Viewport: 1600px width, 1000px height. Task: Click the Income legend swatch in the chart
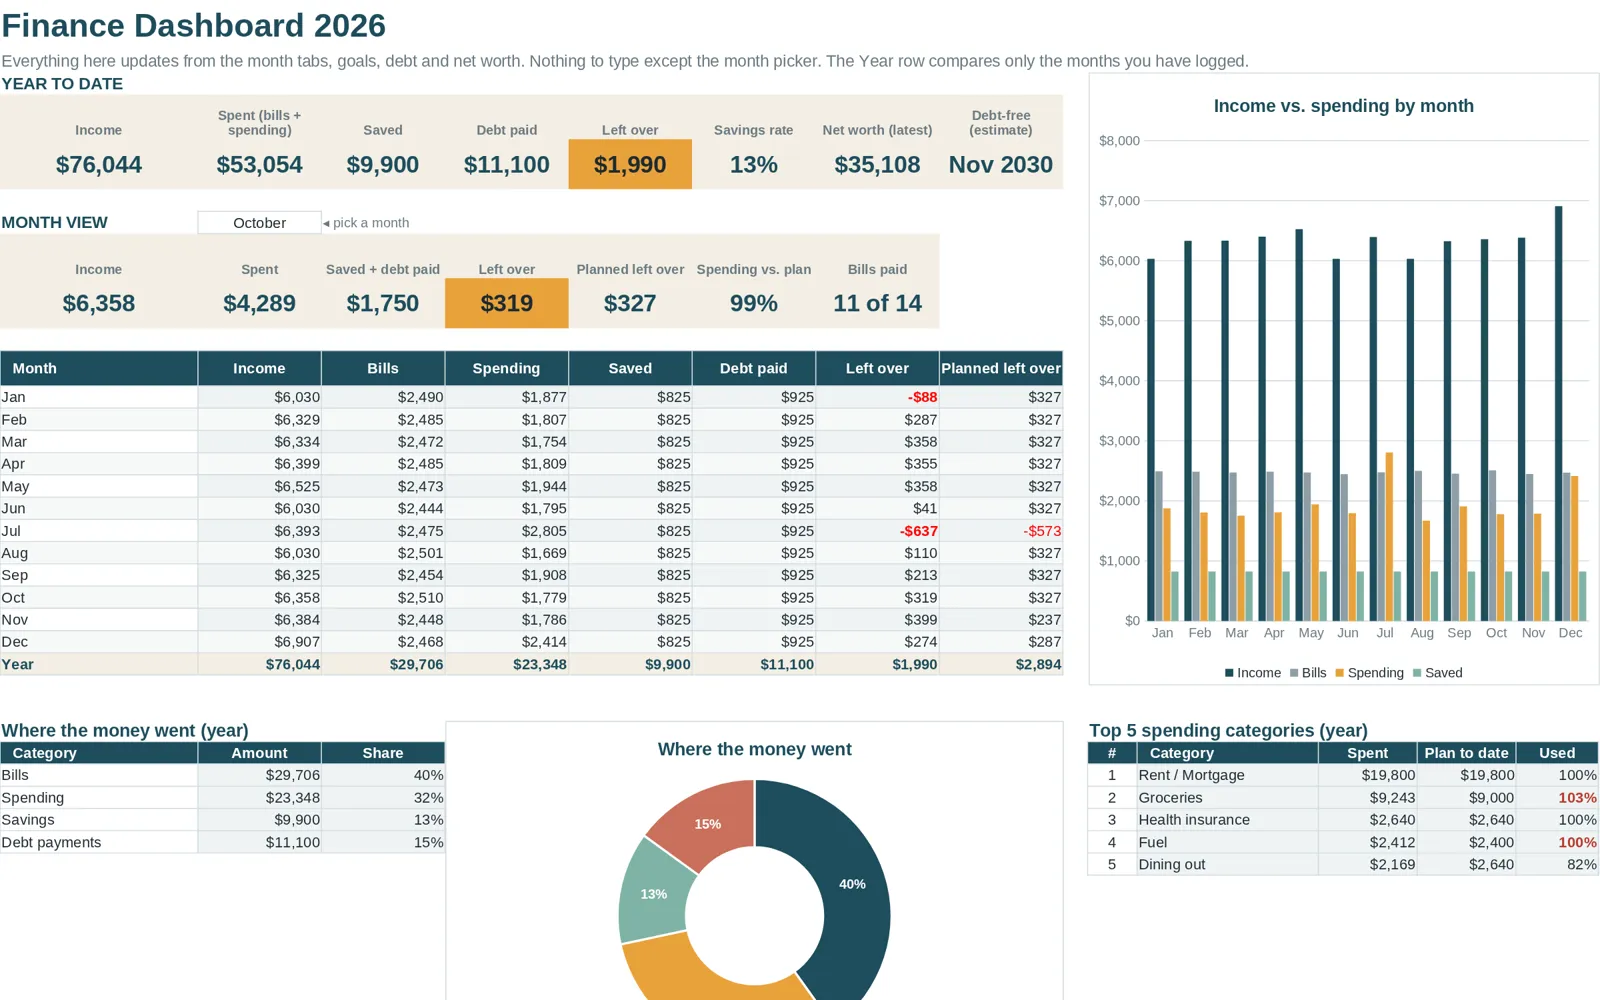1229,673
